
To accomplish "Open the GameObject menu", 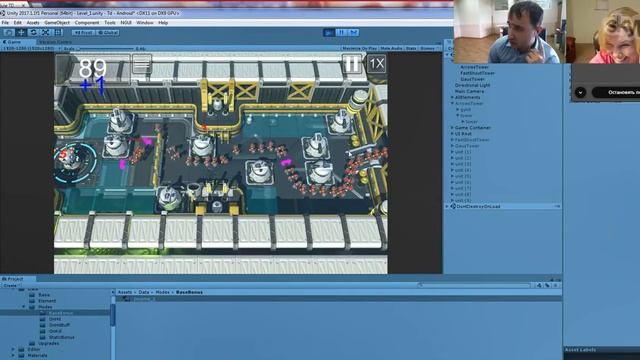I will 57,23.
